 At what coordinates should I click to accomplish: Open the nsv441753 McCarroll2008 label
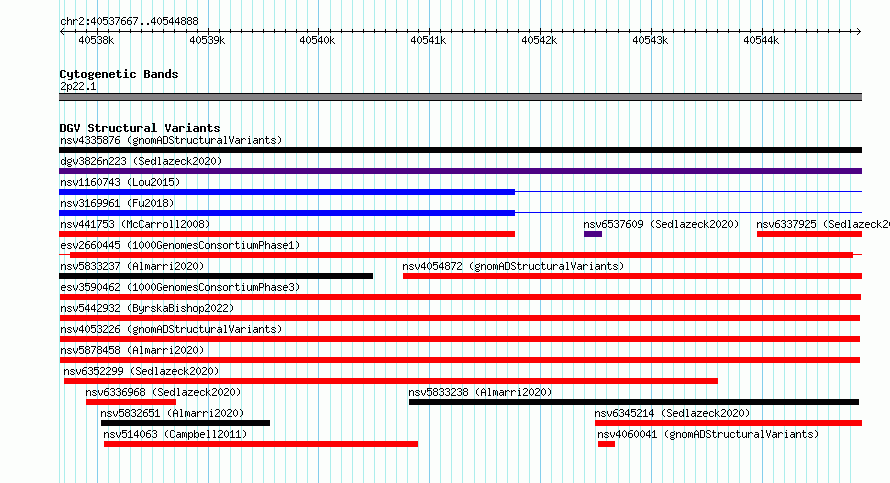135,224
